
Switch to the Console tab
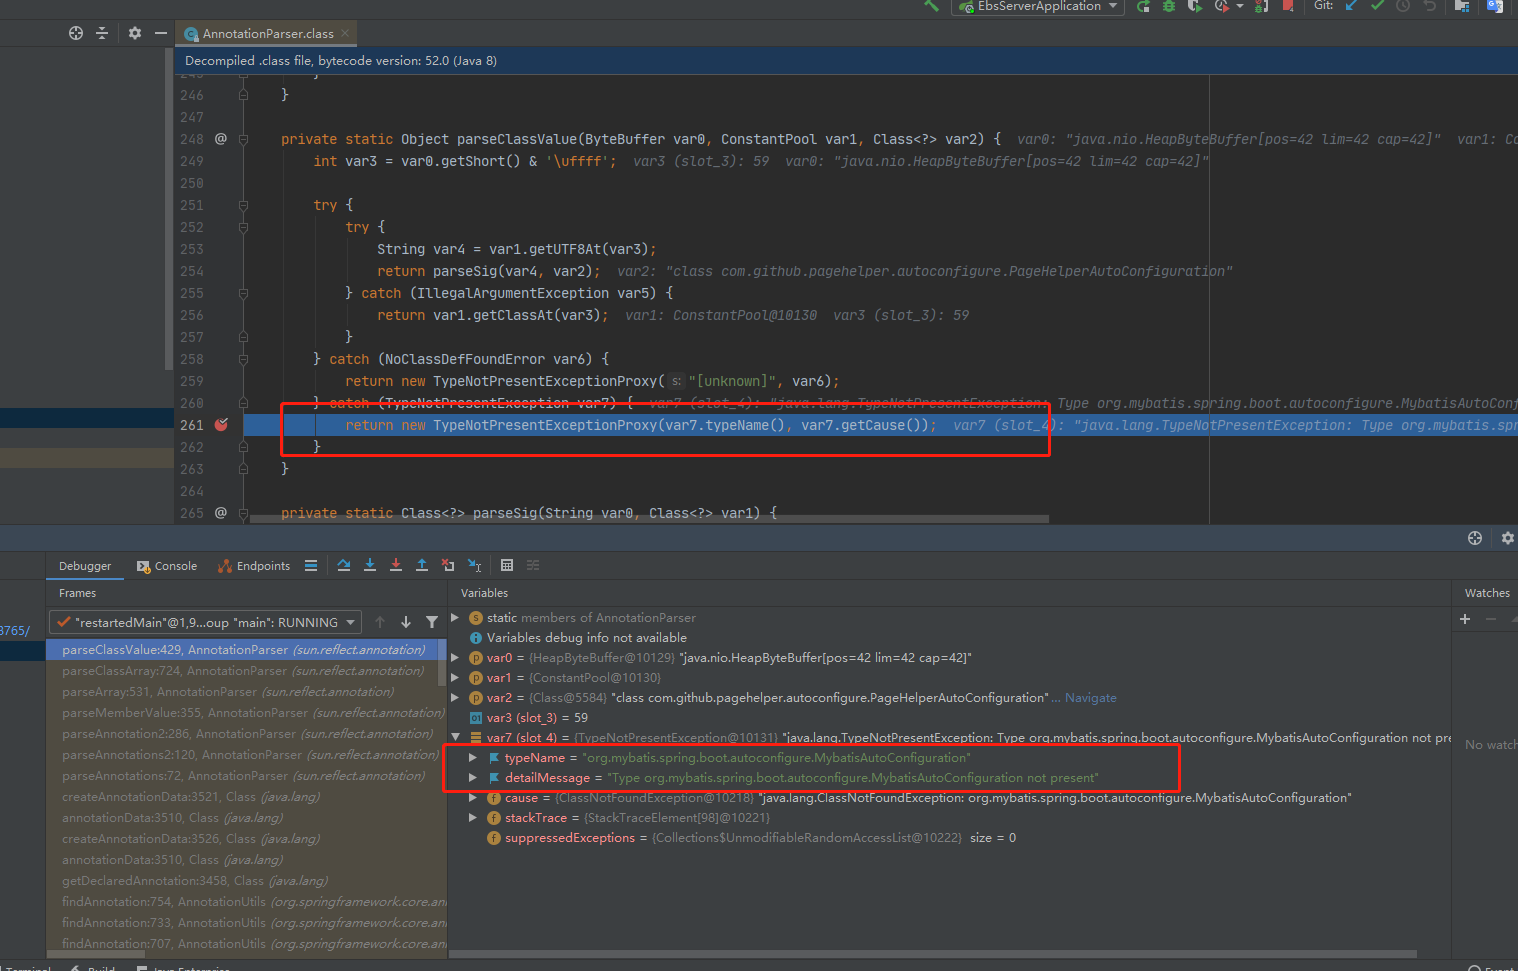point(167,566)
